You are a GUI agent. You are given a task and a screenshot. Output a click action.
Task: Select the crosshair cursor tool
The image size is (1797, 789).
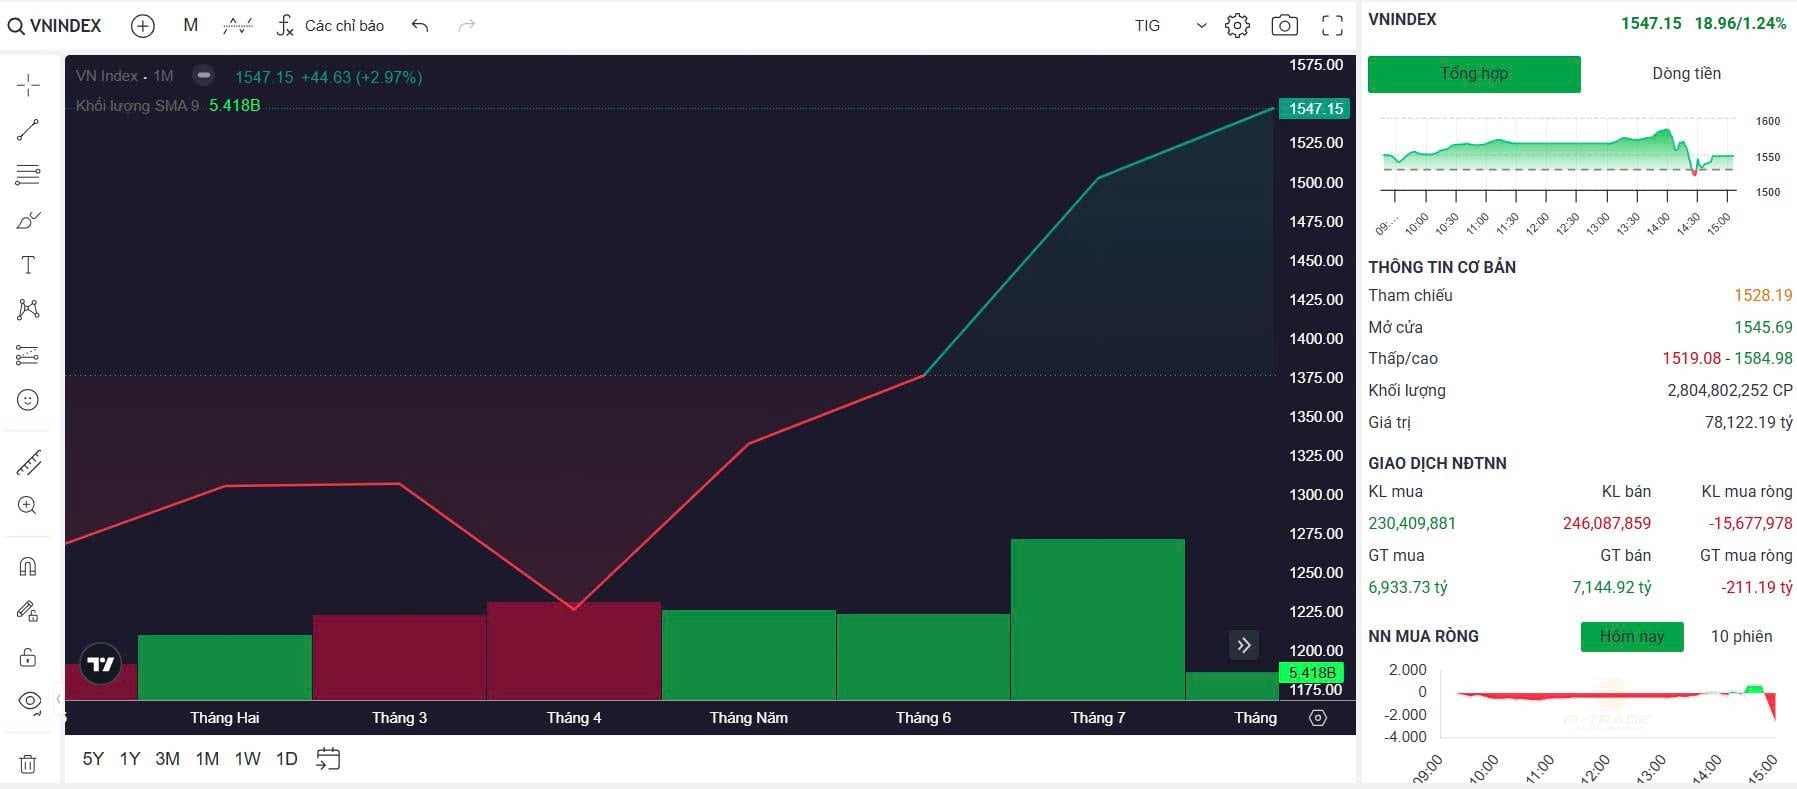point(28,85)
